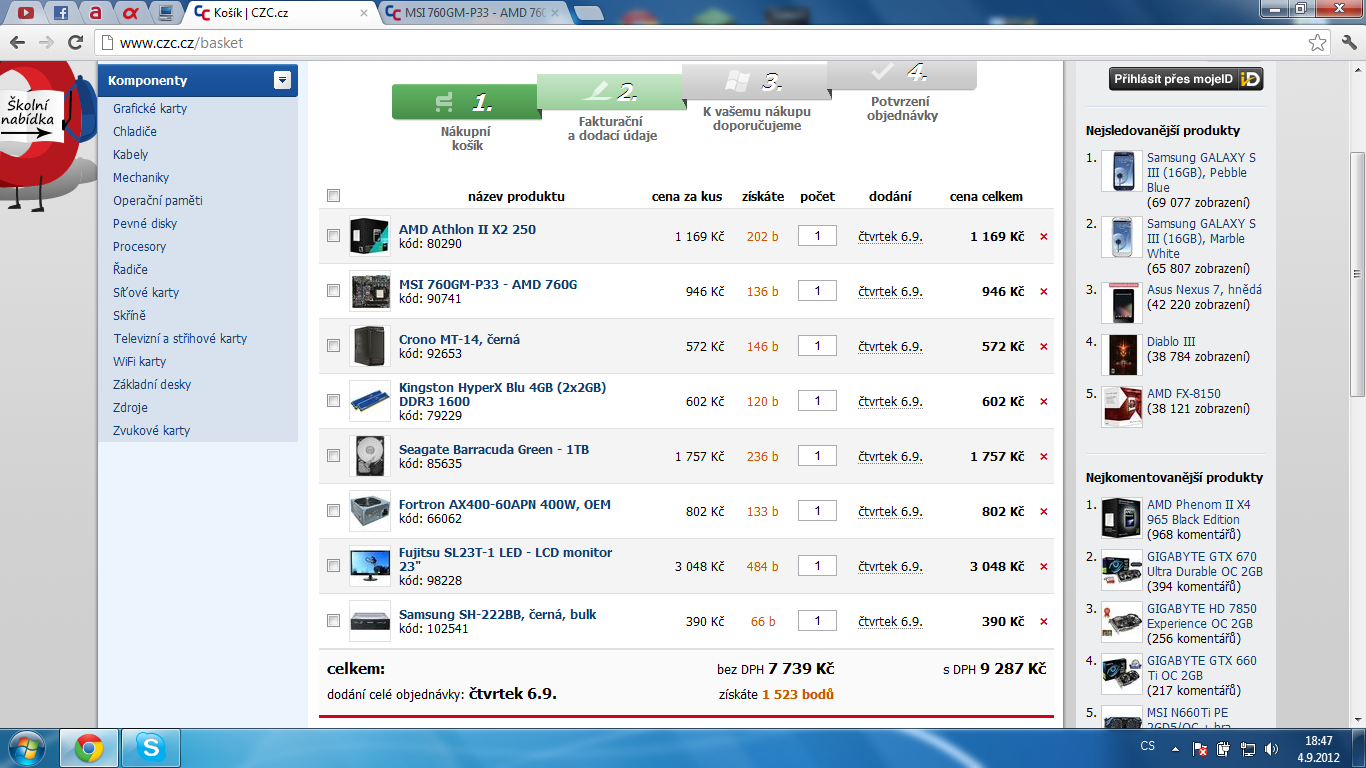
Task: Go to step 1 Nákupní košík
Action: 466,117
